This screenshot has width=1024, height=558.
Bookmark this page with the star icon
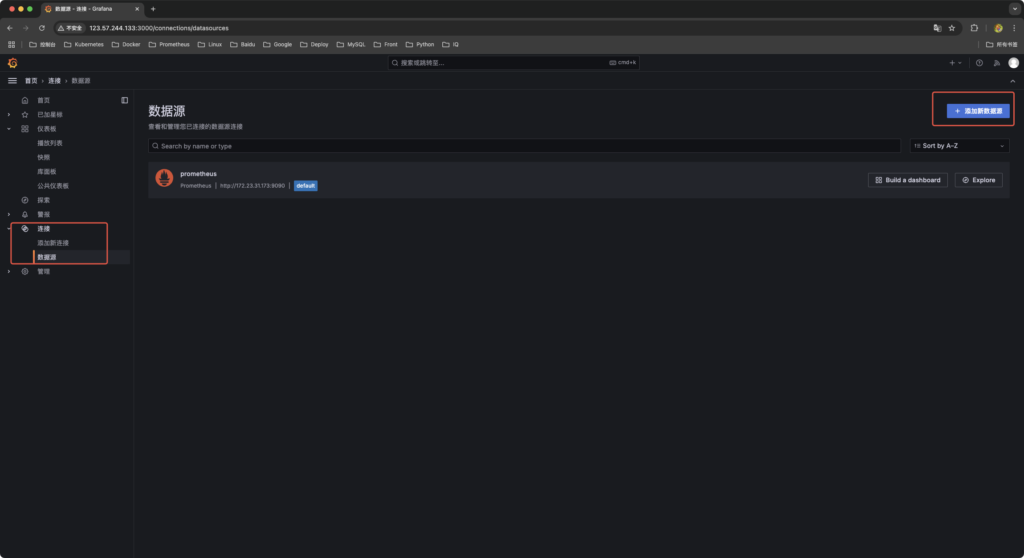[951, 28]
